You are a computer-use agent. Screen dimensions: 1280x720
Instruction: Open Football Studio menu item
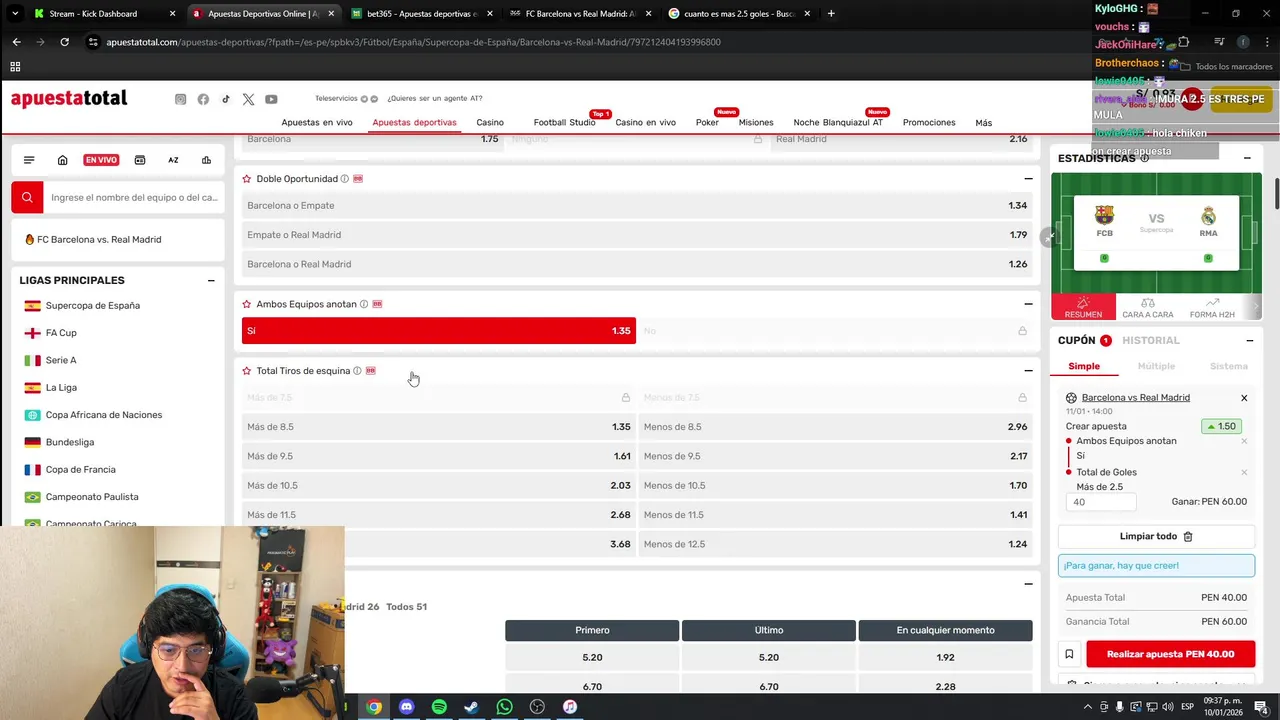564,123
